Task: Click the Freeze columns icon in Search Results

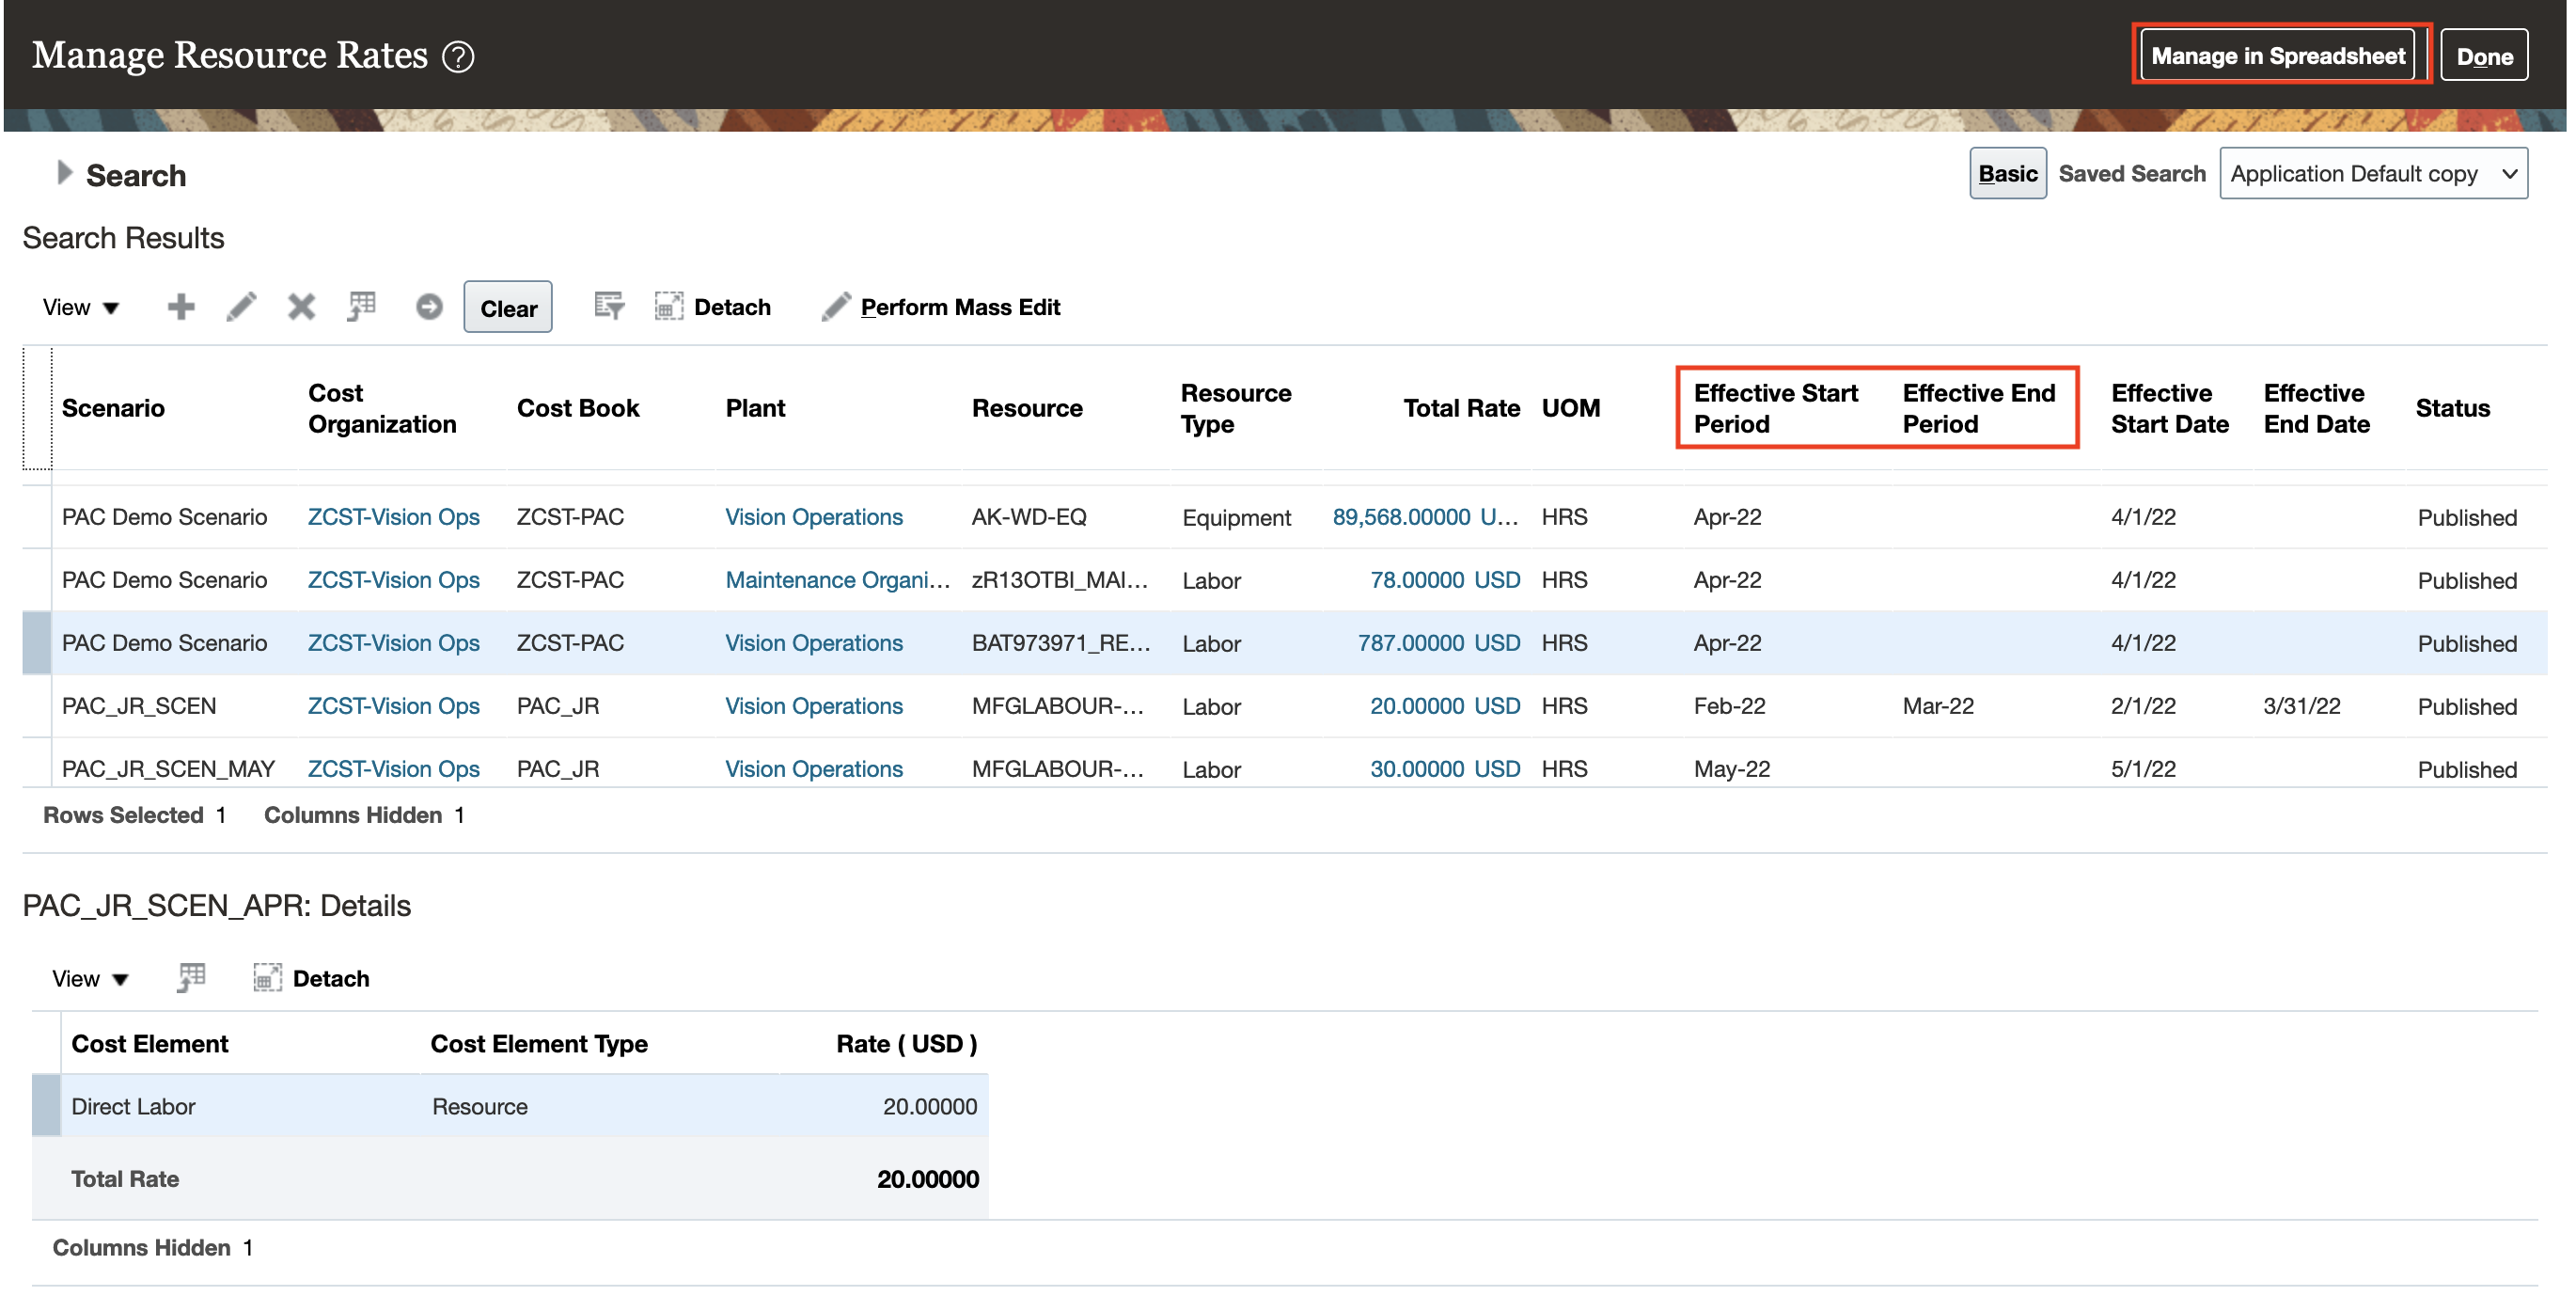Action: [x=362, y=307]
